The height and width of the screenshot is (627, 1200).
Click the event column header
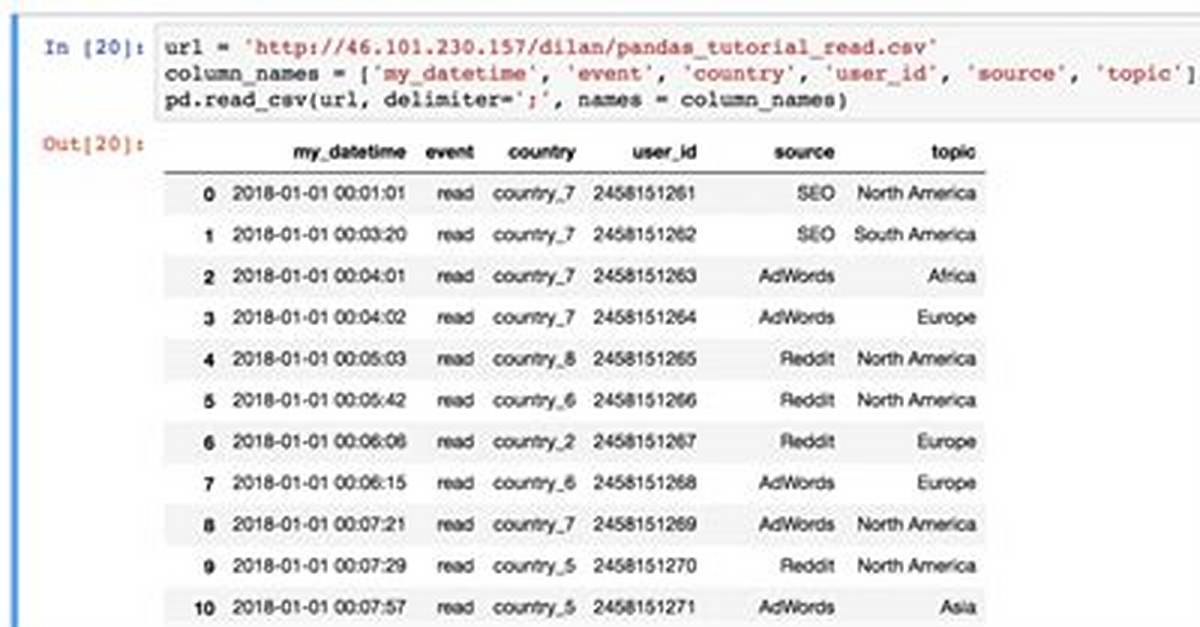[450, 153]
